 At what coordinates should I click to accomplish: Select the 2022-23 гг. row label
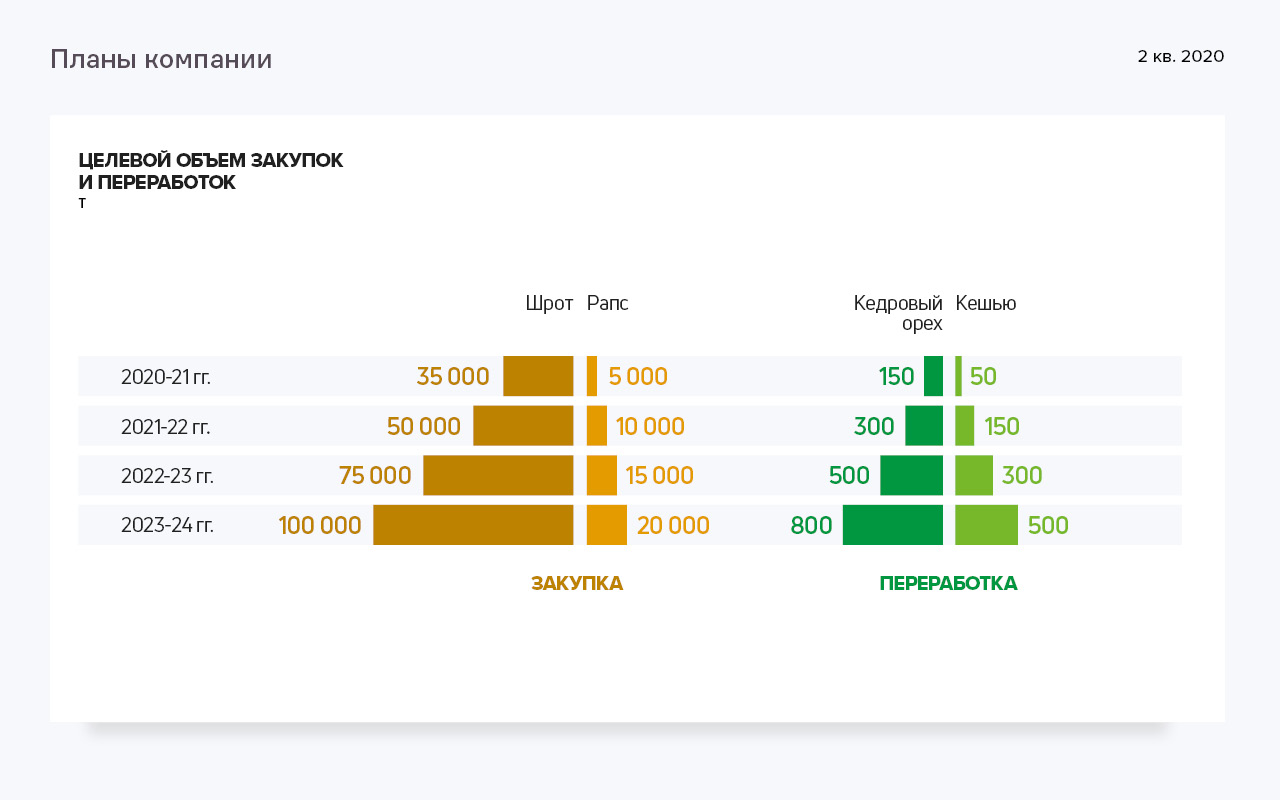(x=167, y=476)
